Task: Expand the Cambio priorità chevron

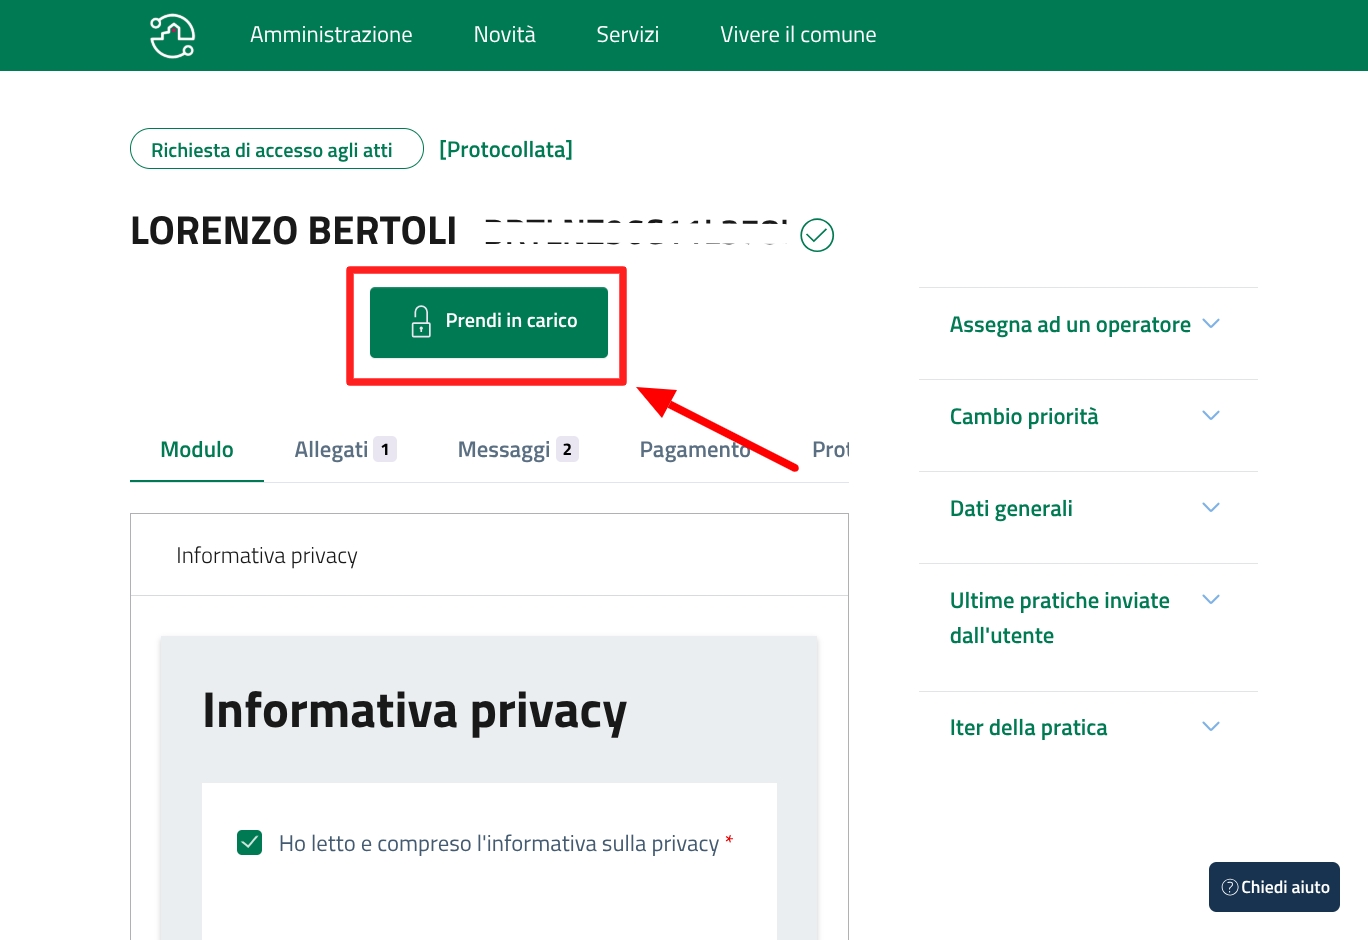Action: (1210, 416)
